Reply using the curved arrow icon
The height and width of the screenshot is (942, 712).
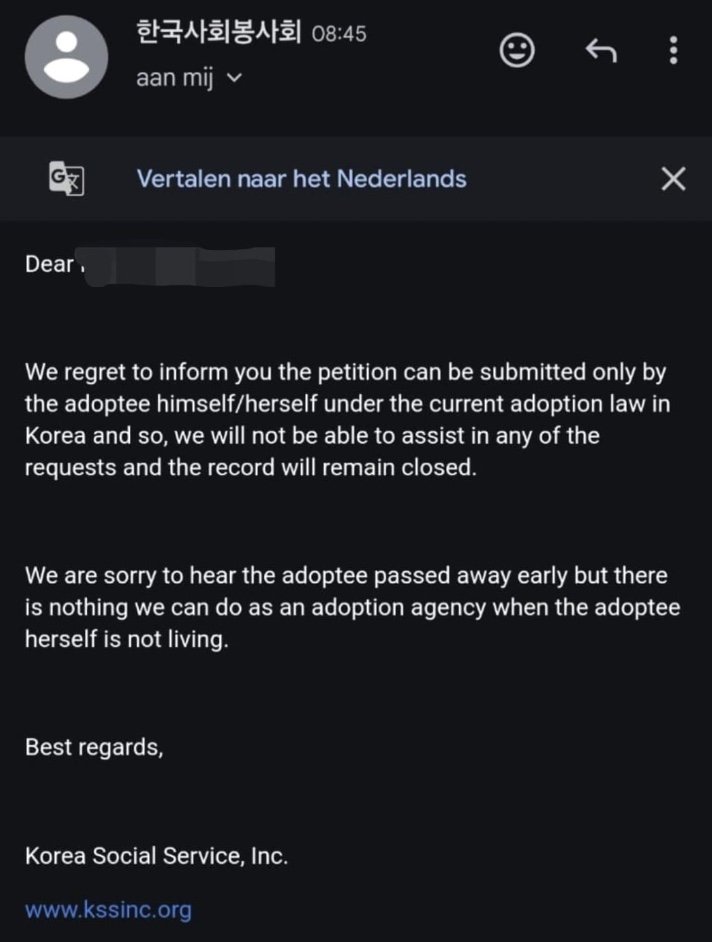tap(601, 50)
